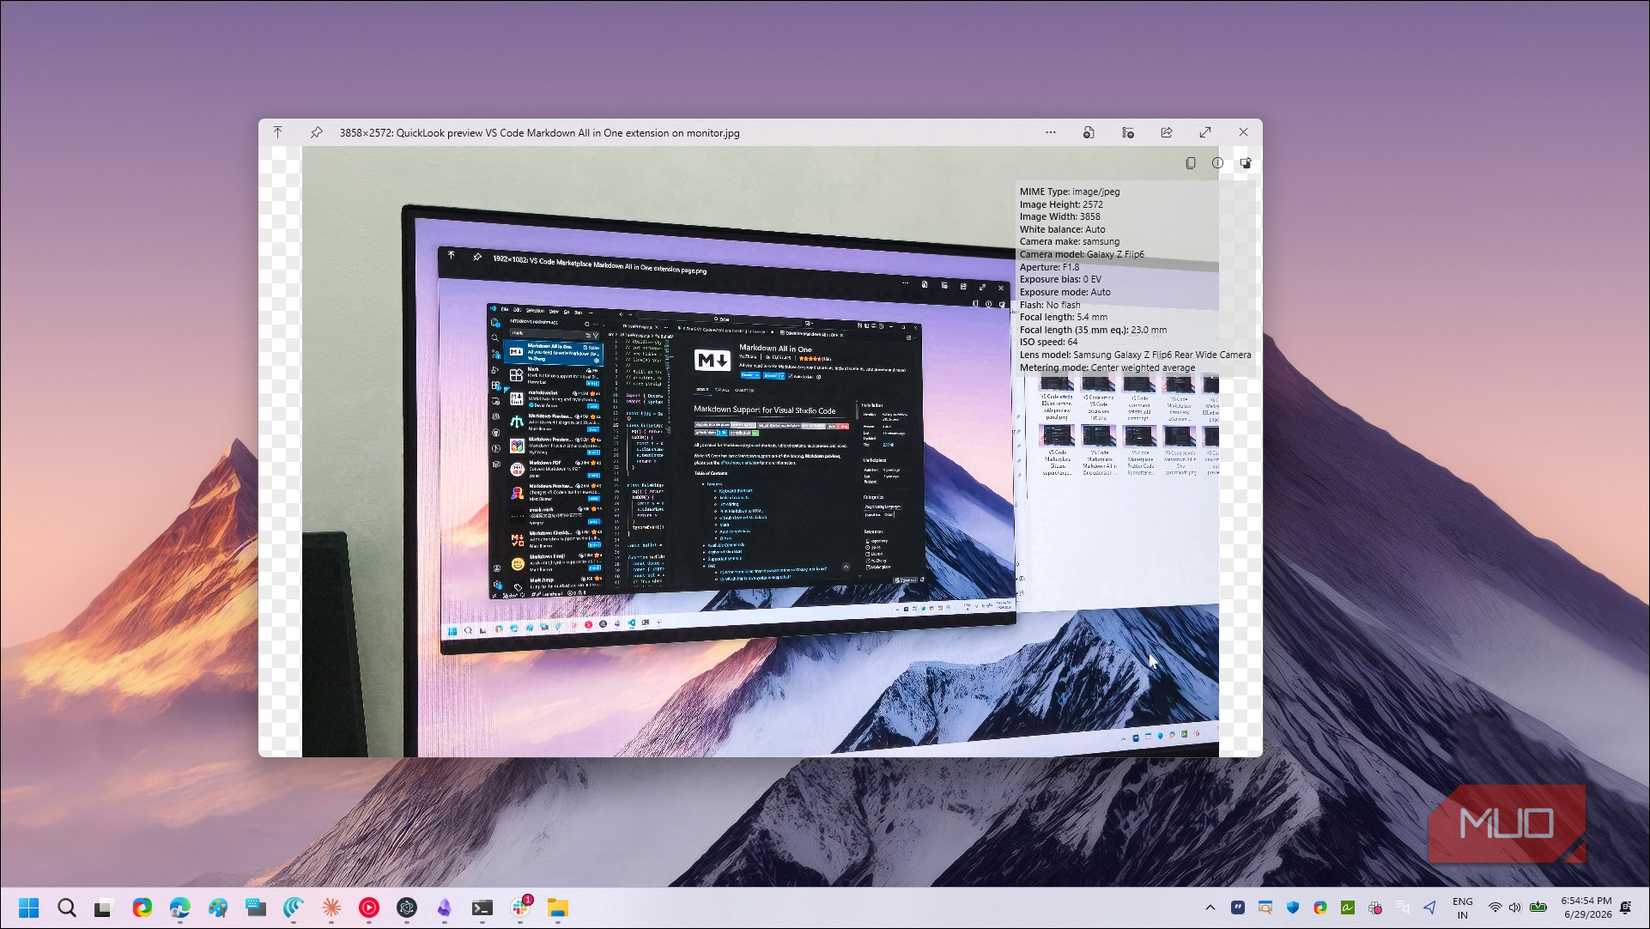Open the volume speaker tray icon
Image resolution: width=1650 pixels, height=929 pixels.
coord(1515,908)
